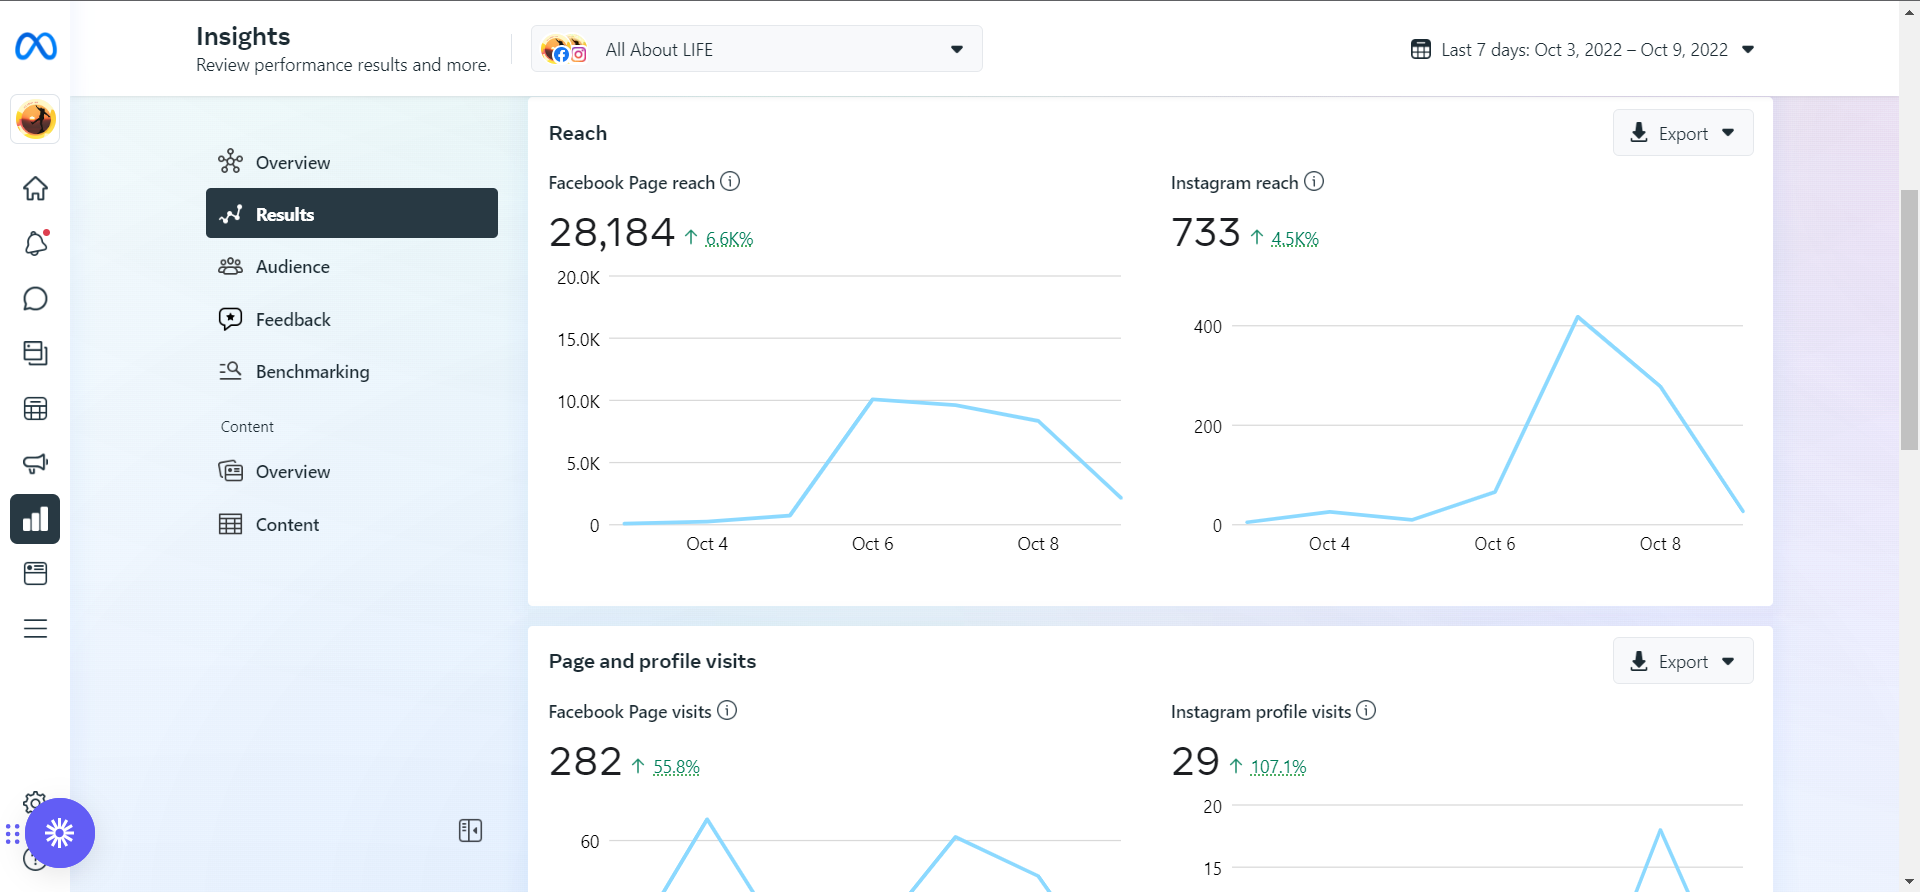Go to Home in the left sidebar
The height and width of the screenshot is (892, 1920).
pyautogui.click(x=35, y=188)
